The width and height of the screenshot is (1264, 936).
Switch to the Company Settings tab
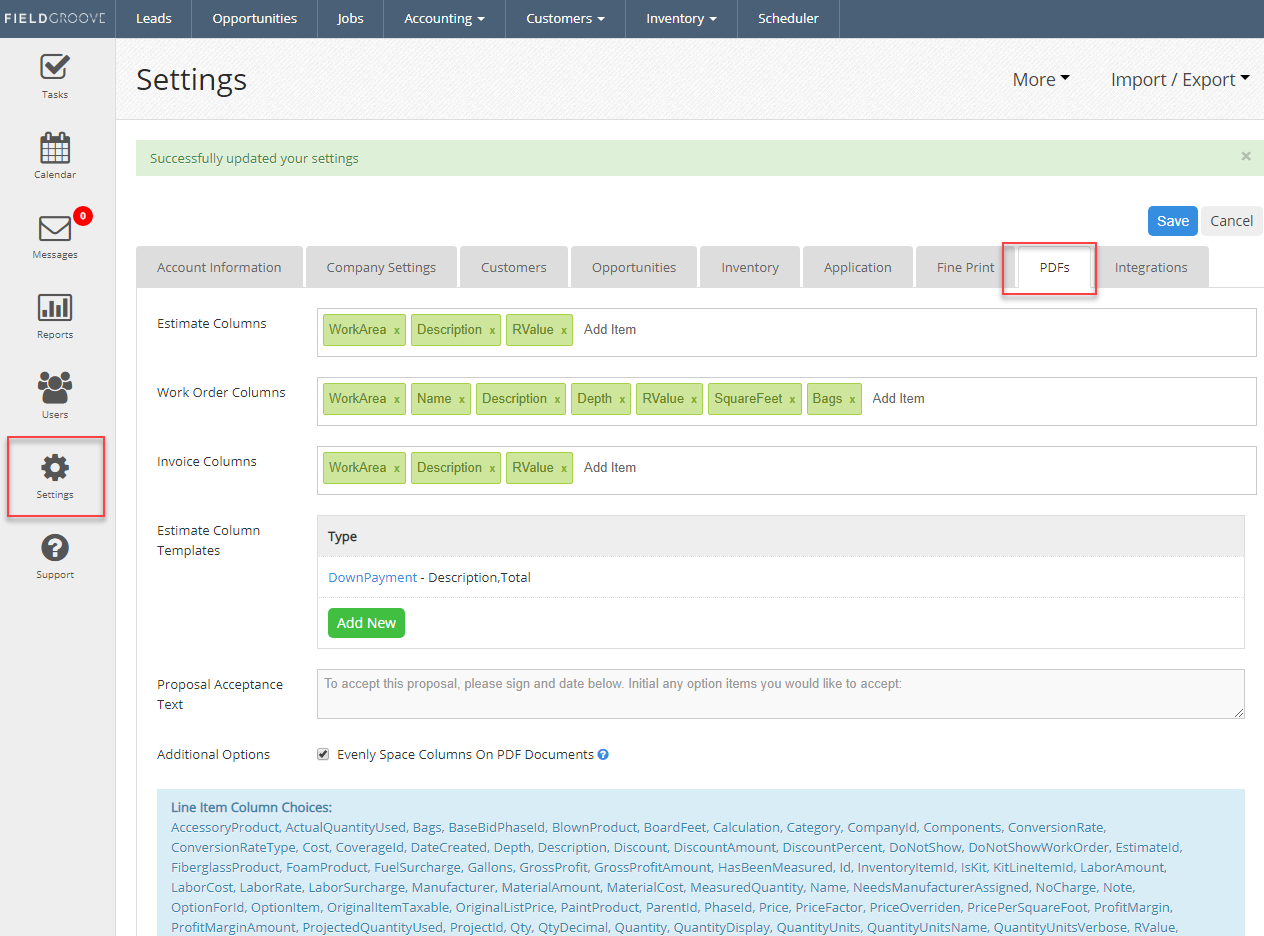pos(381,267)
